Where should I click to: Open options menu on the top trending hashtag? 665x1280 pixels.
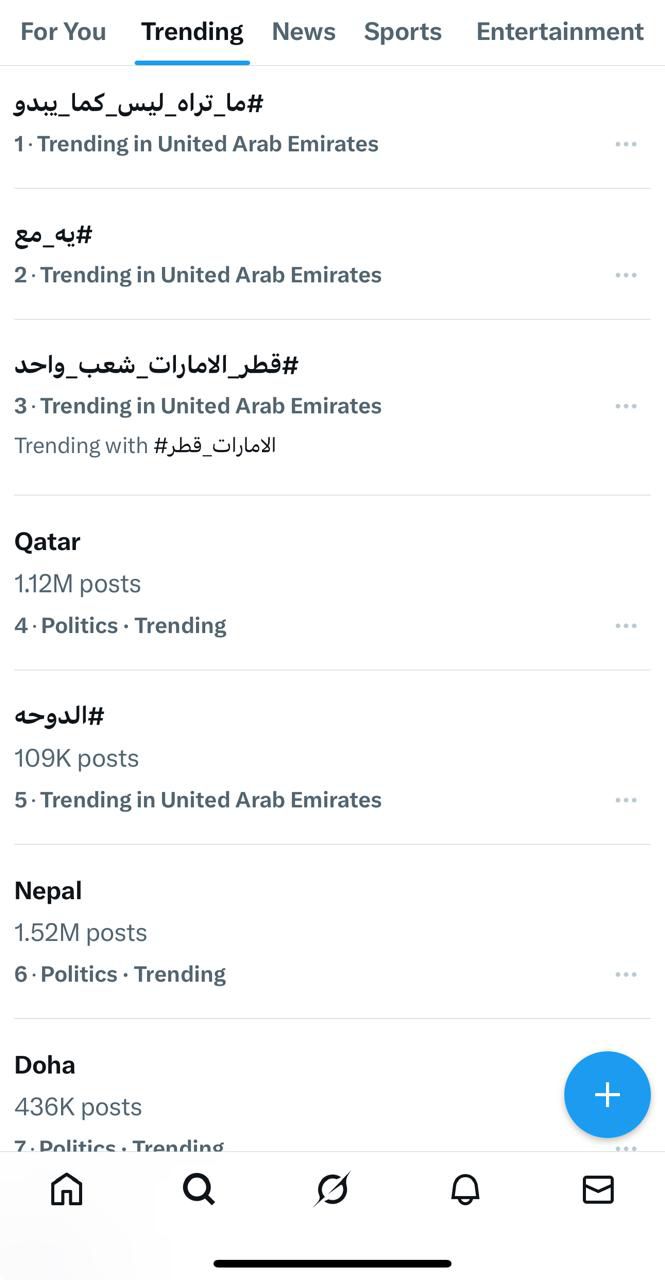tap(626, 143)
